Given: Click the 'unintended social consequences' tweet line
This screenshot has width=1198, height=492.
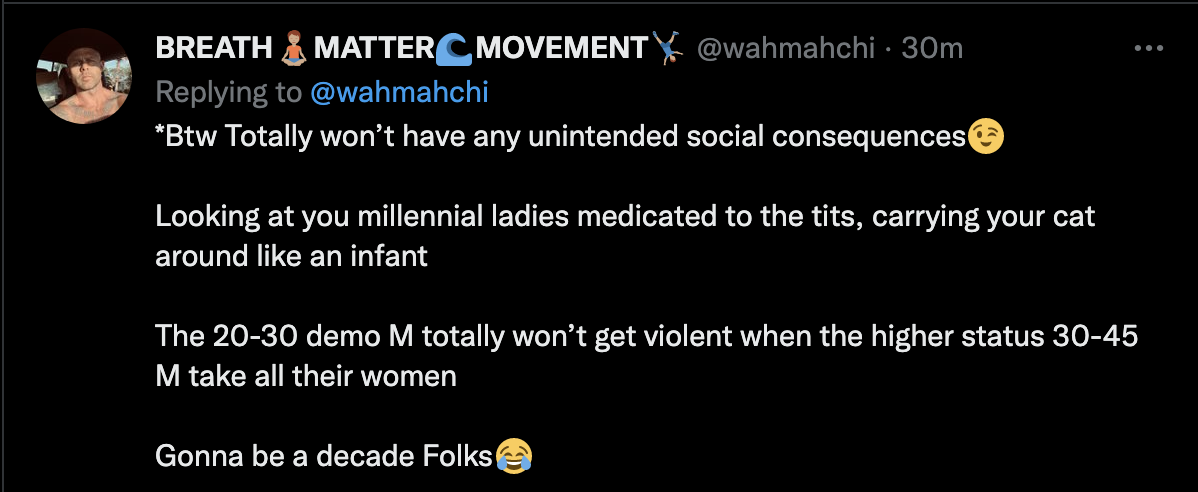Looking at the screenshot, I should [x=580, y=137].
